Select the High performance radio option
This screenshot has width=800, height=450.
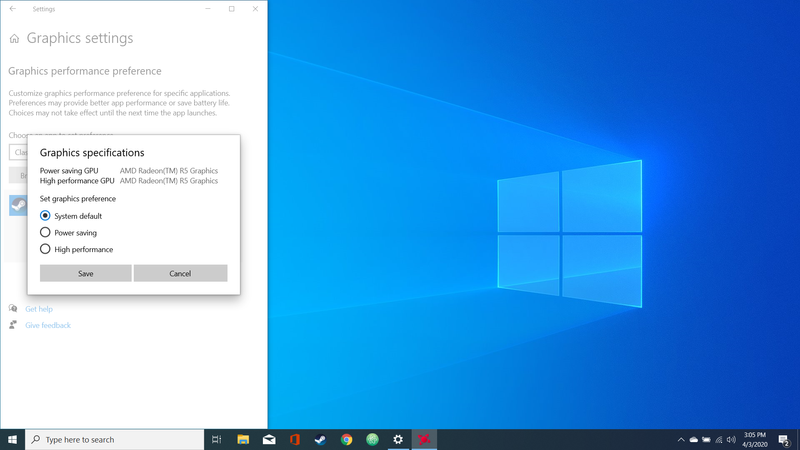[x=45, y=249]
